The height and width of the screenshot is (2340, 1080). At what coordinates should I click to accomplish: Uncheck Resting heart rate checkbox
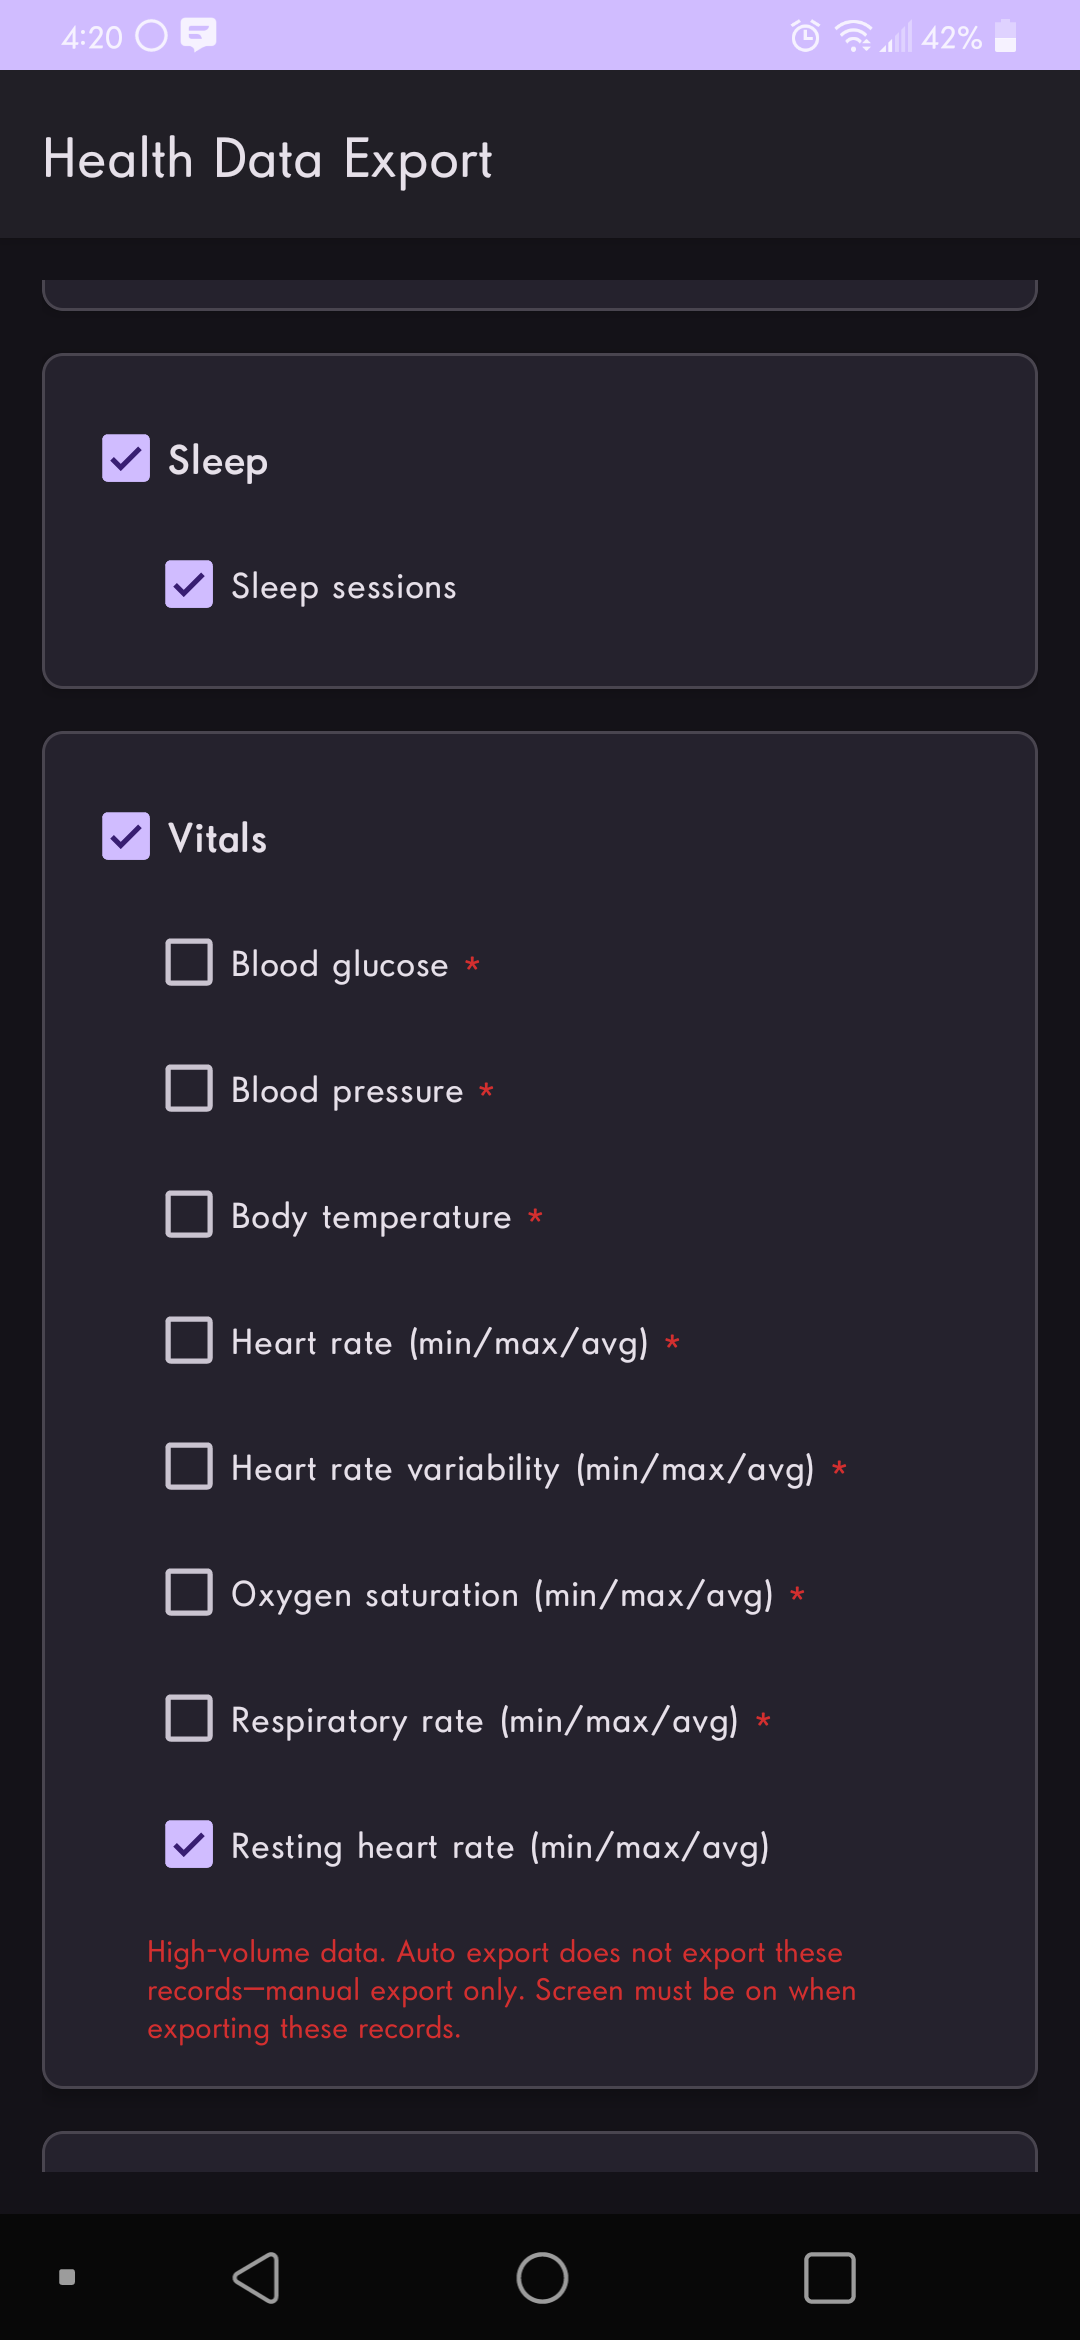[x=189, y=1845]
